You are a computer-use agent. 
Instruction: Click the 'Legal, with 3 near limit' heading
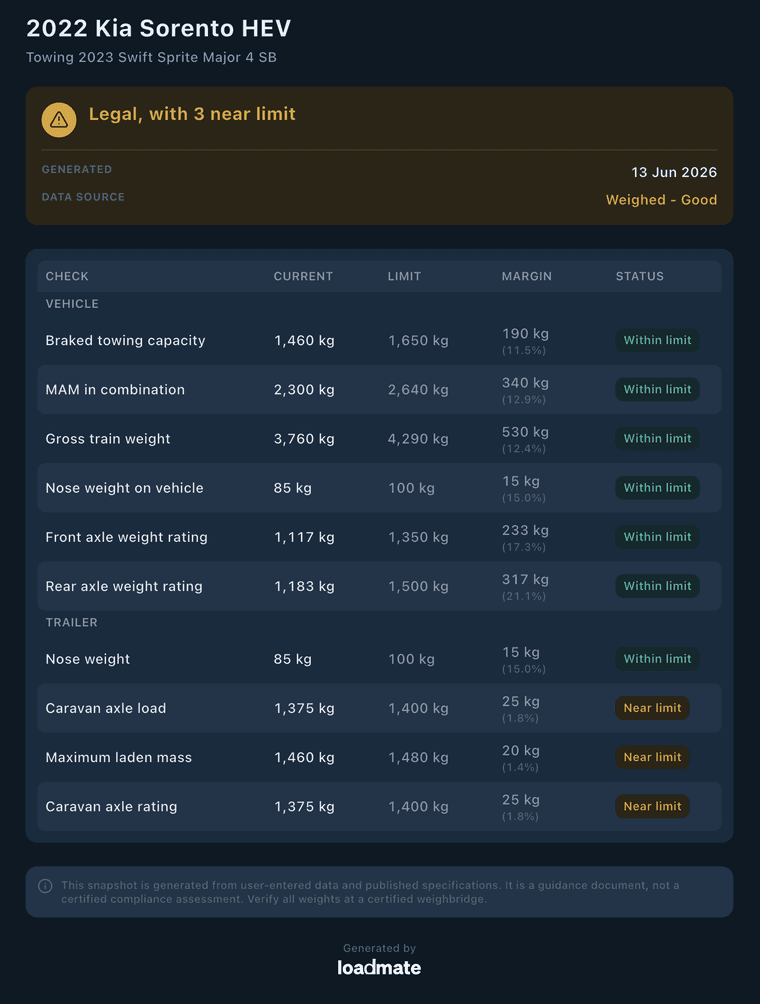(192, 114)
